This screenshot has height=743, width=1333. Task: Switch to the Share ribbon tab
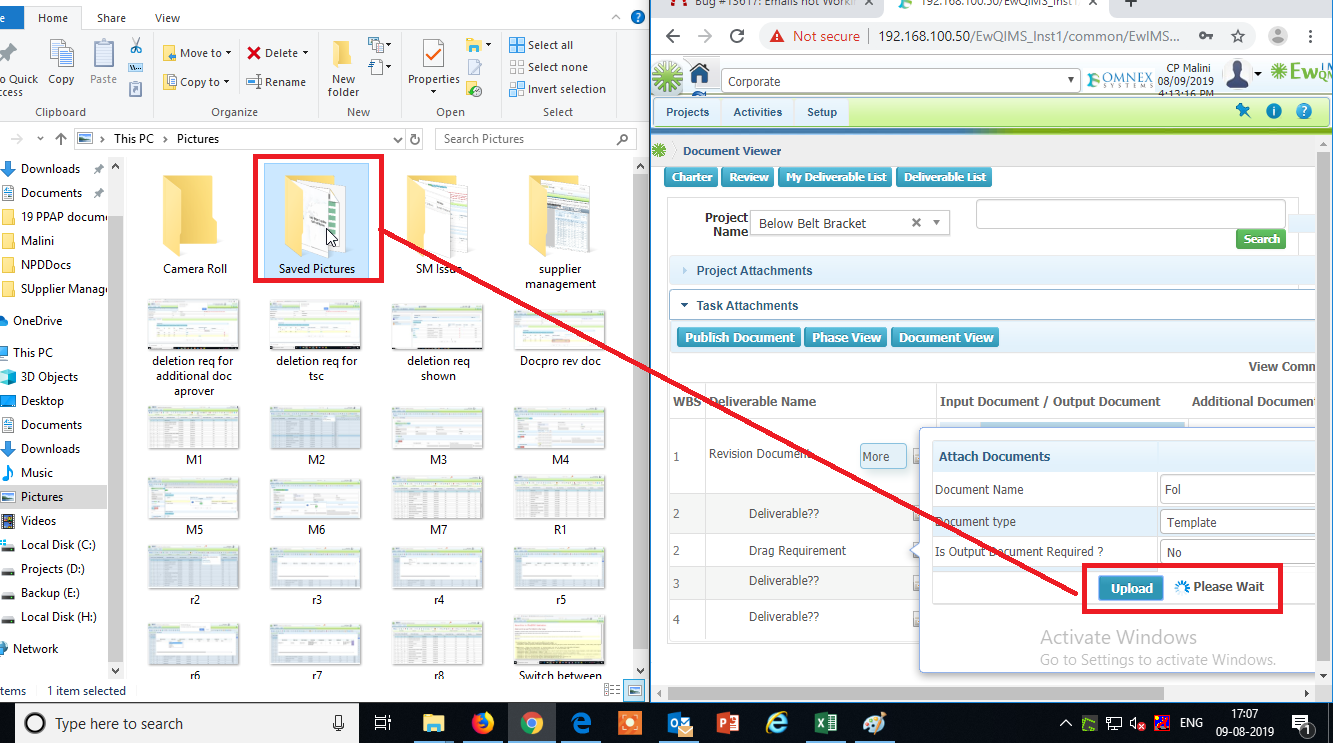111,18
